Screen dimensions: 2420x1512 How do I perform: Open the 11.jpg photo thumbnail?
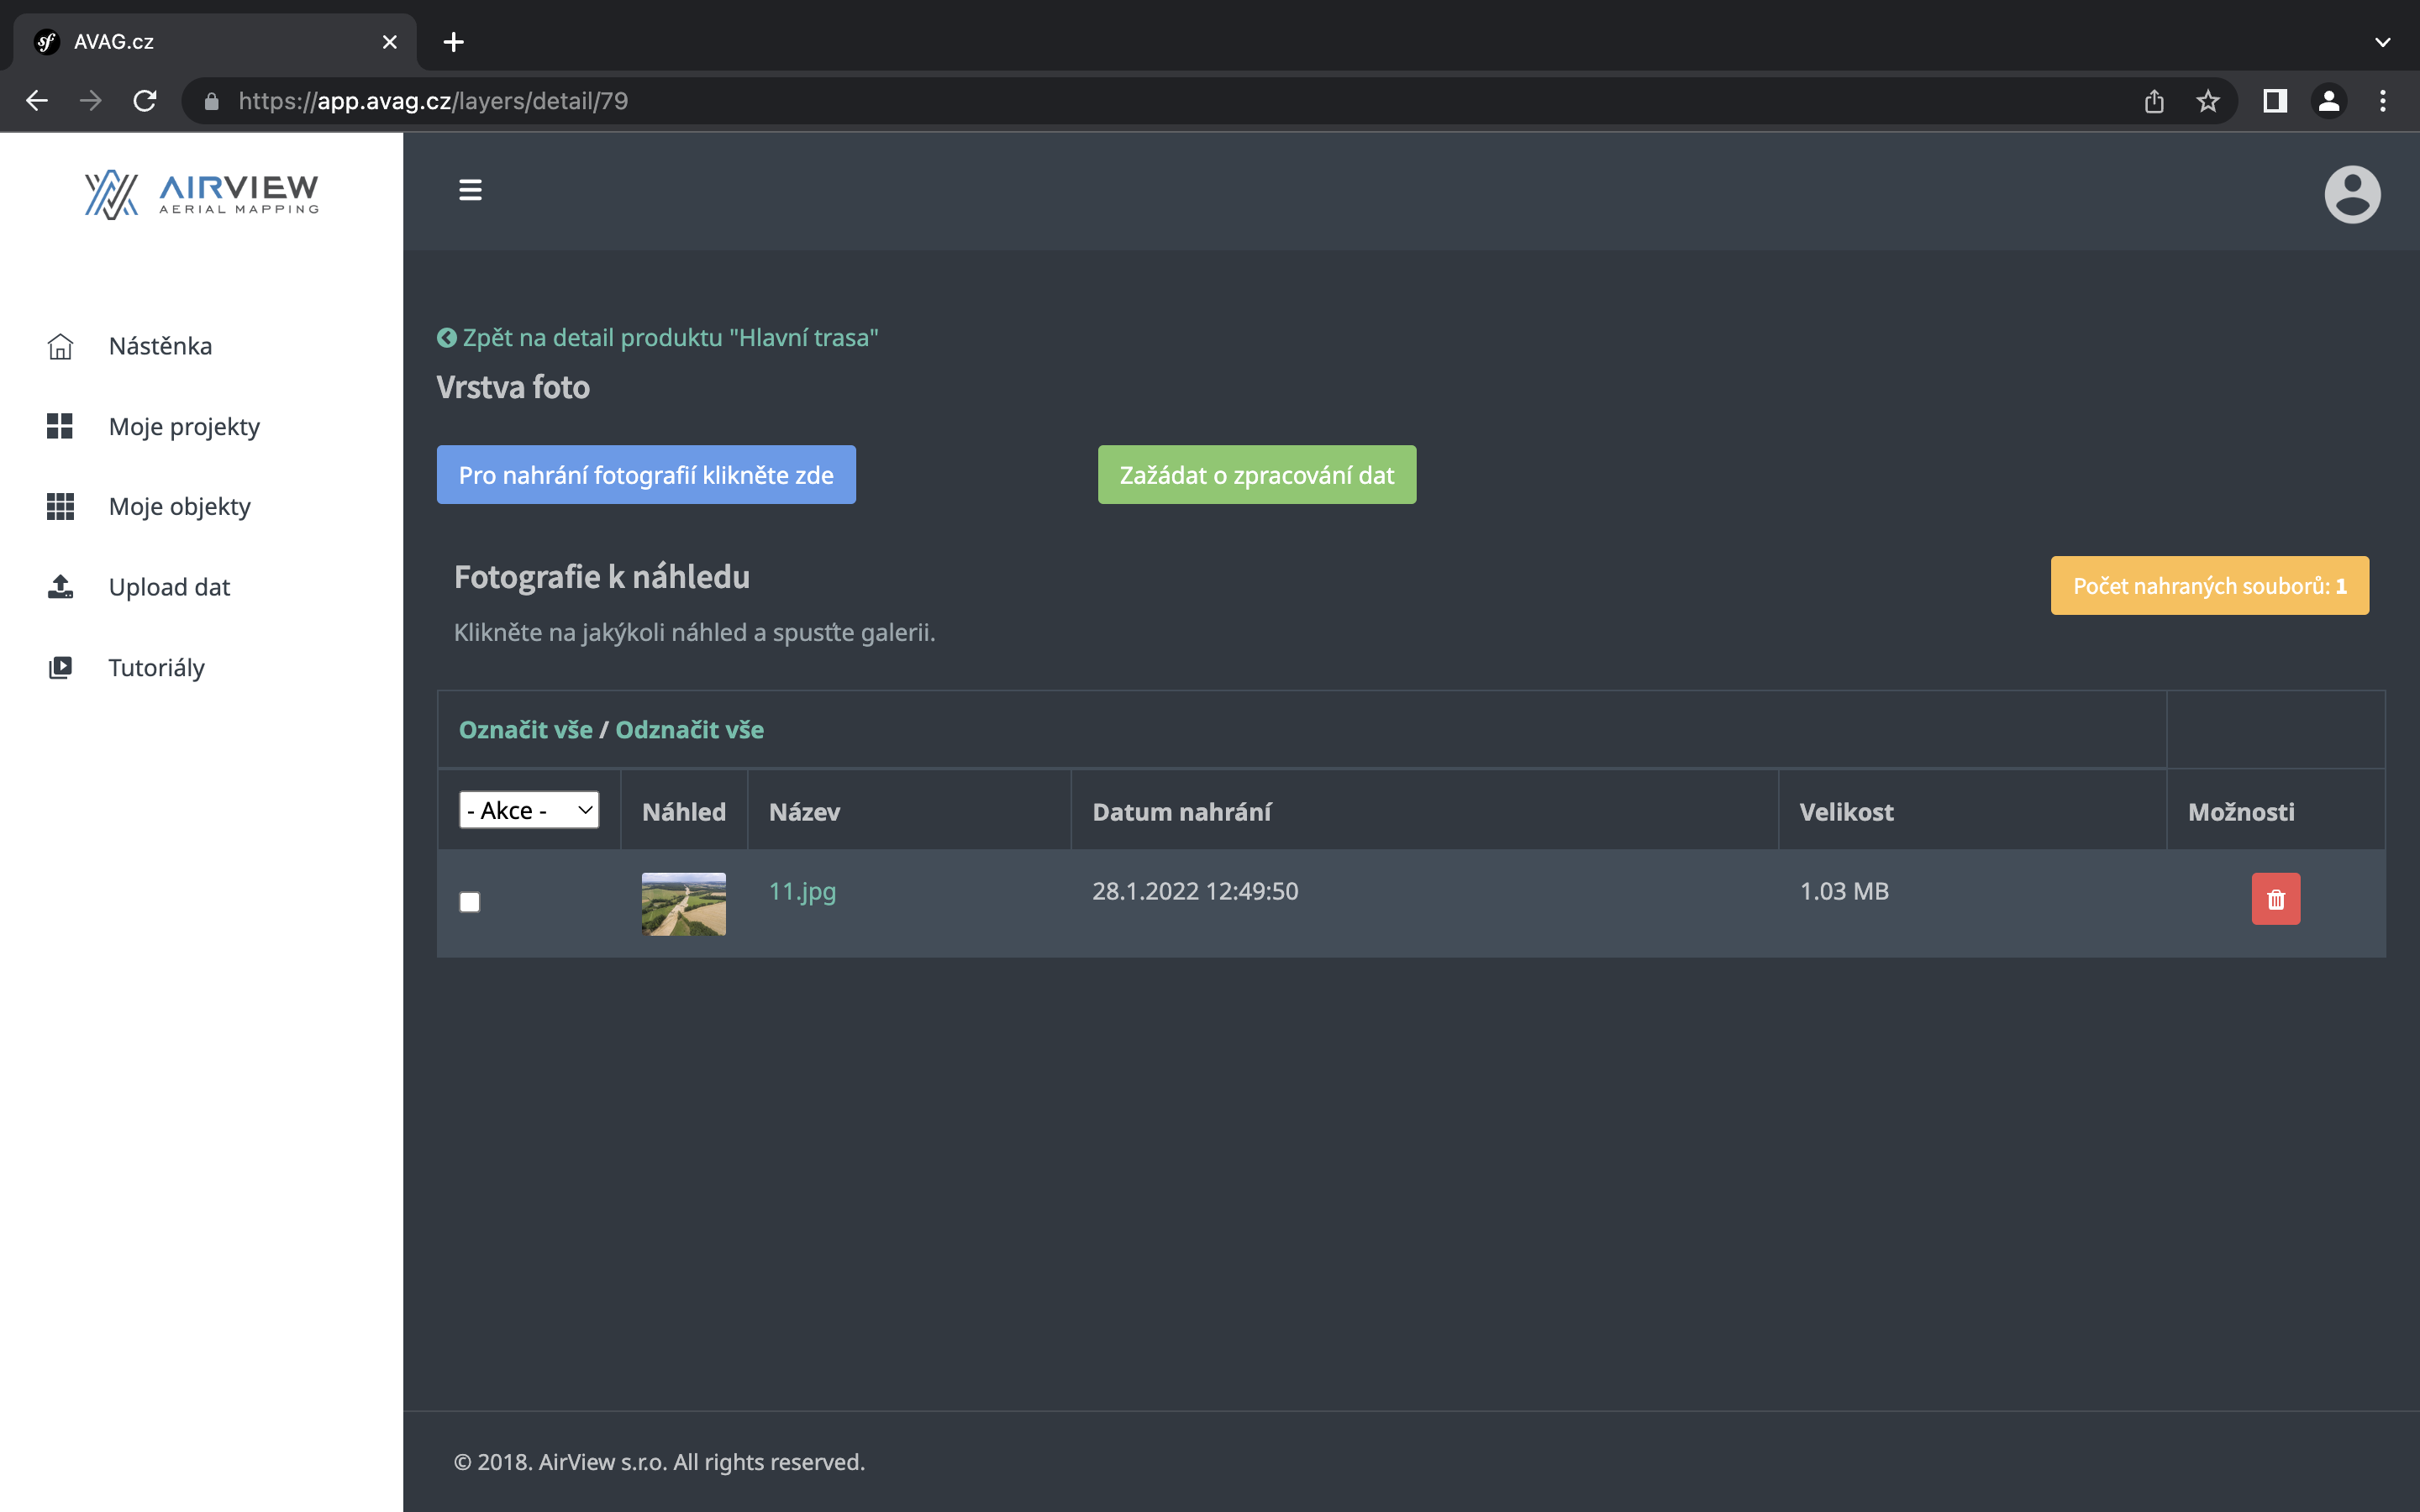point(683,904)
